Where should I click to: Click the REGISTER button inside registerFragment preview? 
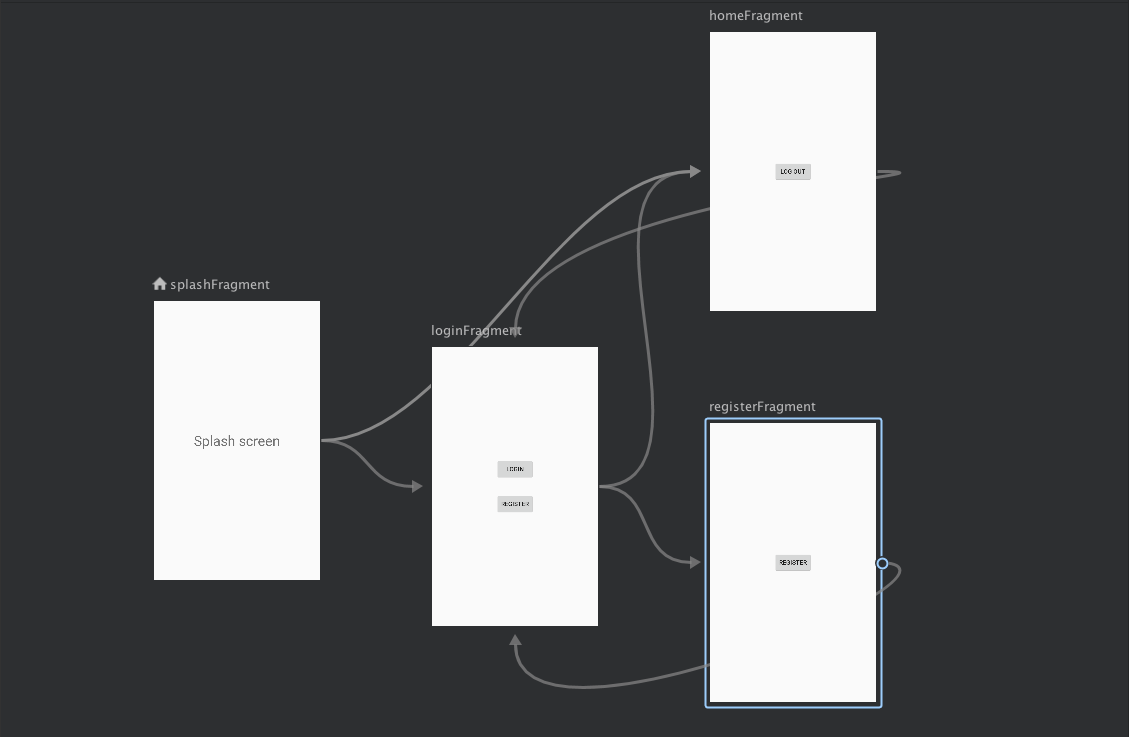(792, 562)
